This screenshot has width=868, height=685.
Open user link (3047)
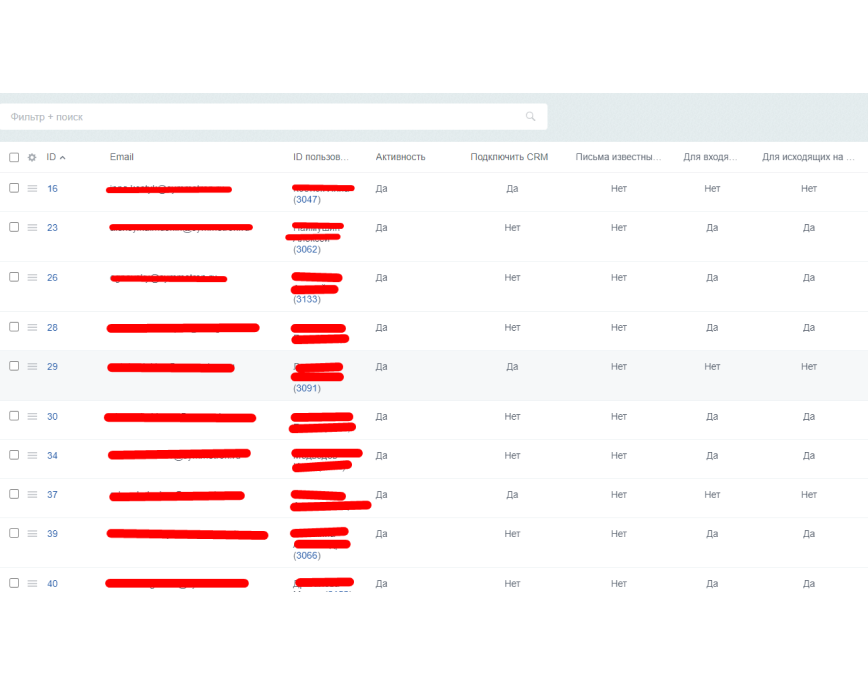307,199
